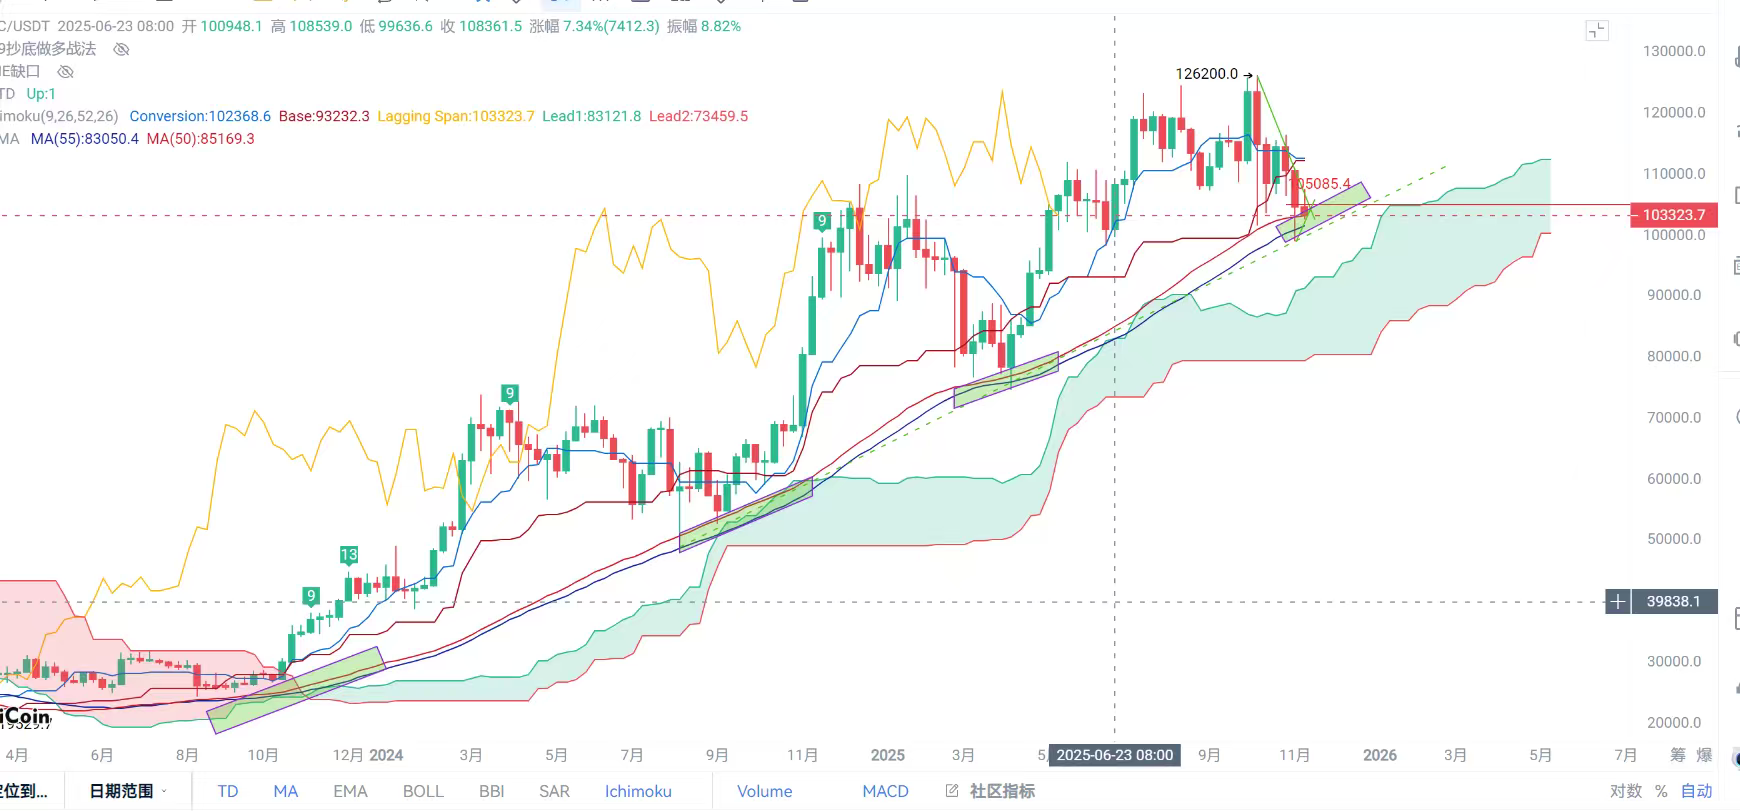Click the 2025-06-23 08:00 time marker
The width and height of the screenshot is (1740, 811).
[x=1114, y=755]
